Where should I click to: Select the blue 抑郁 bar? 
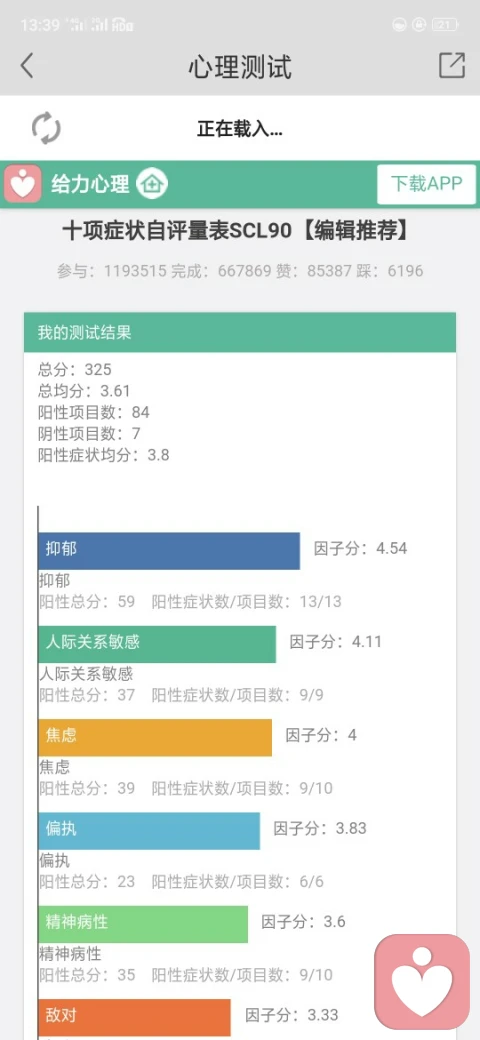(x=169, y=551)
